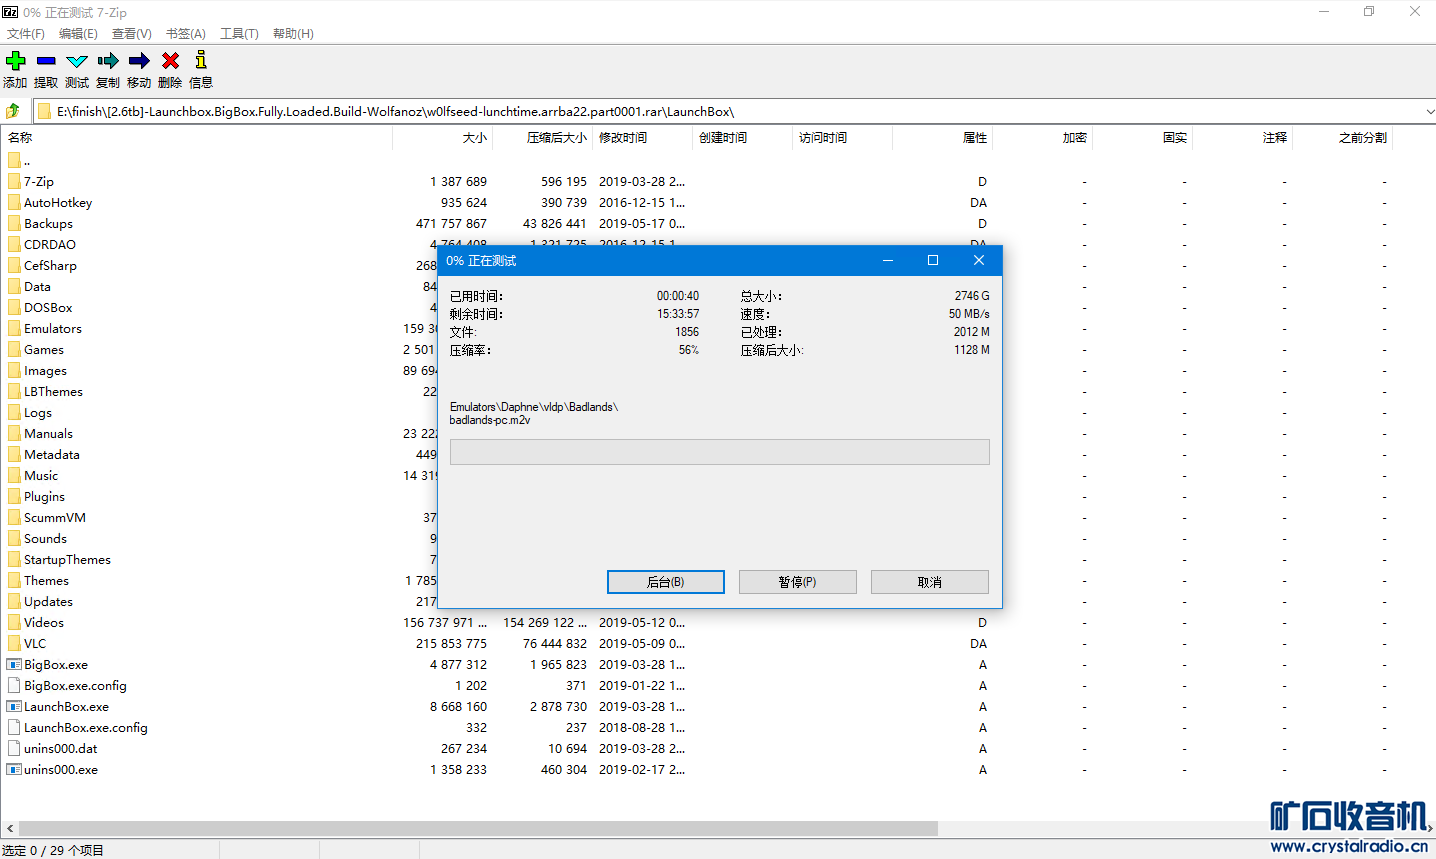Open the 工具(T) menu
This screenshot has height=859, width=1436.
click(x=239, y=33)
